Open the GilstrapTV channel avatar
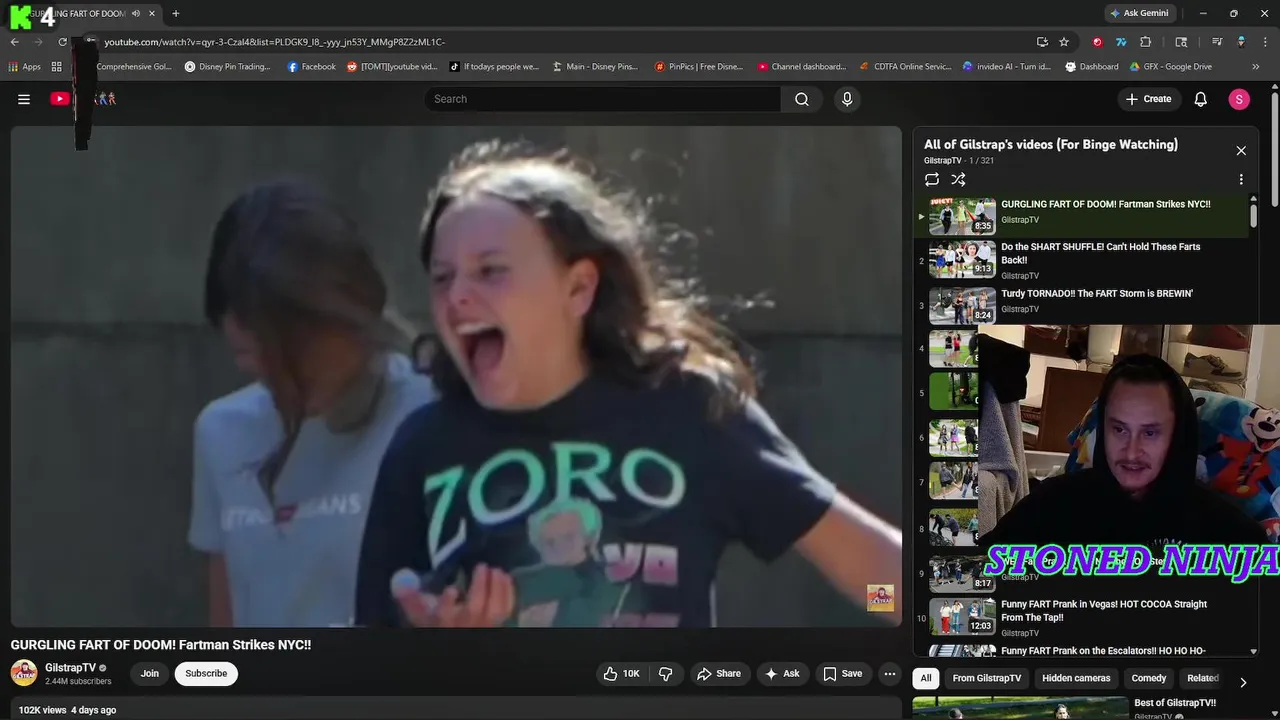 [x=24, y=673]
